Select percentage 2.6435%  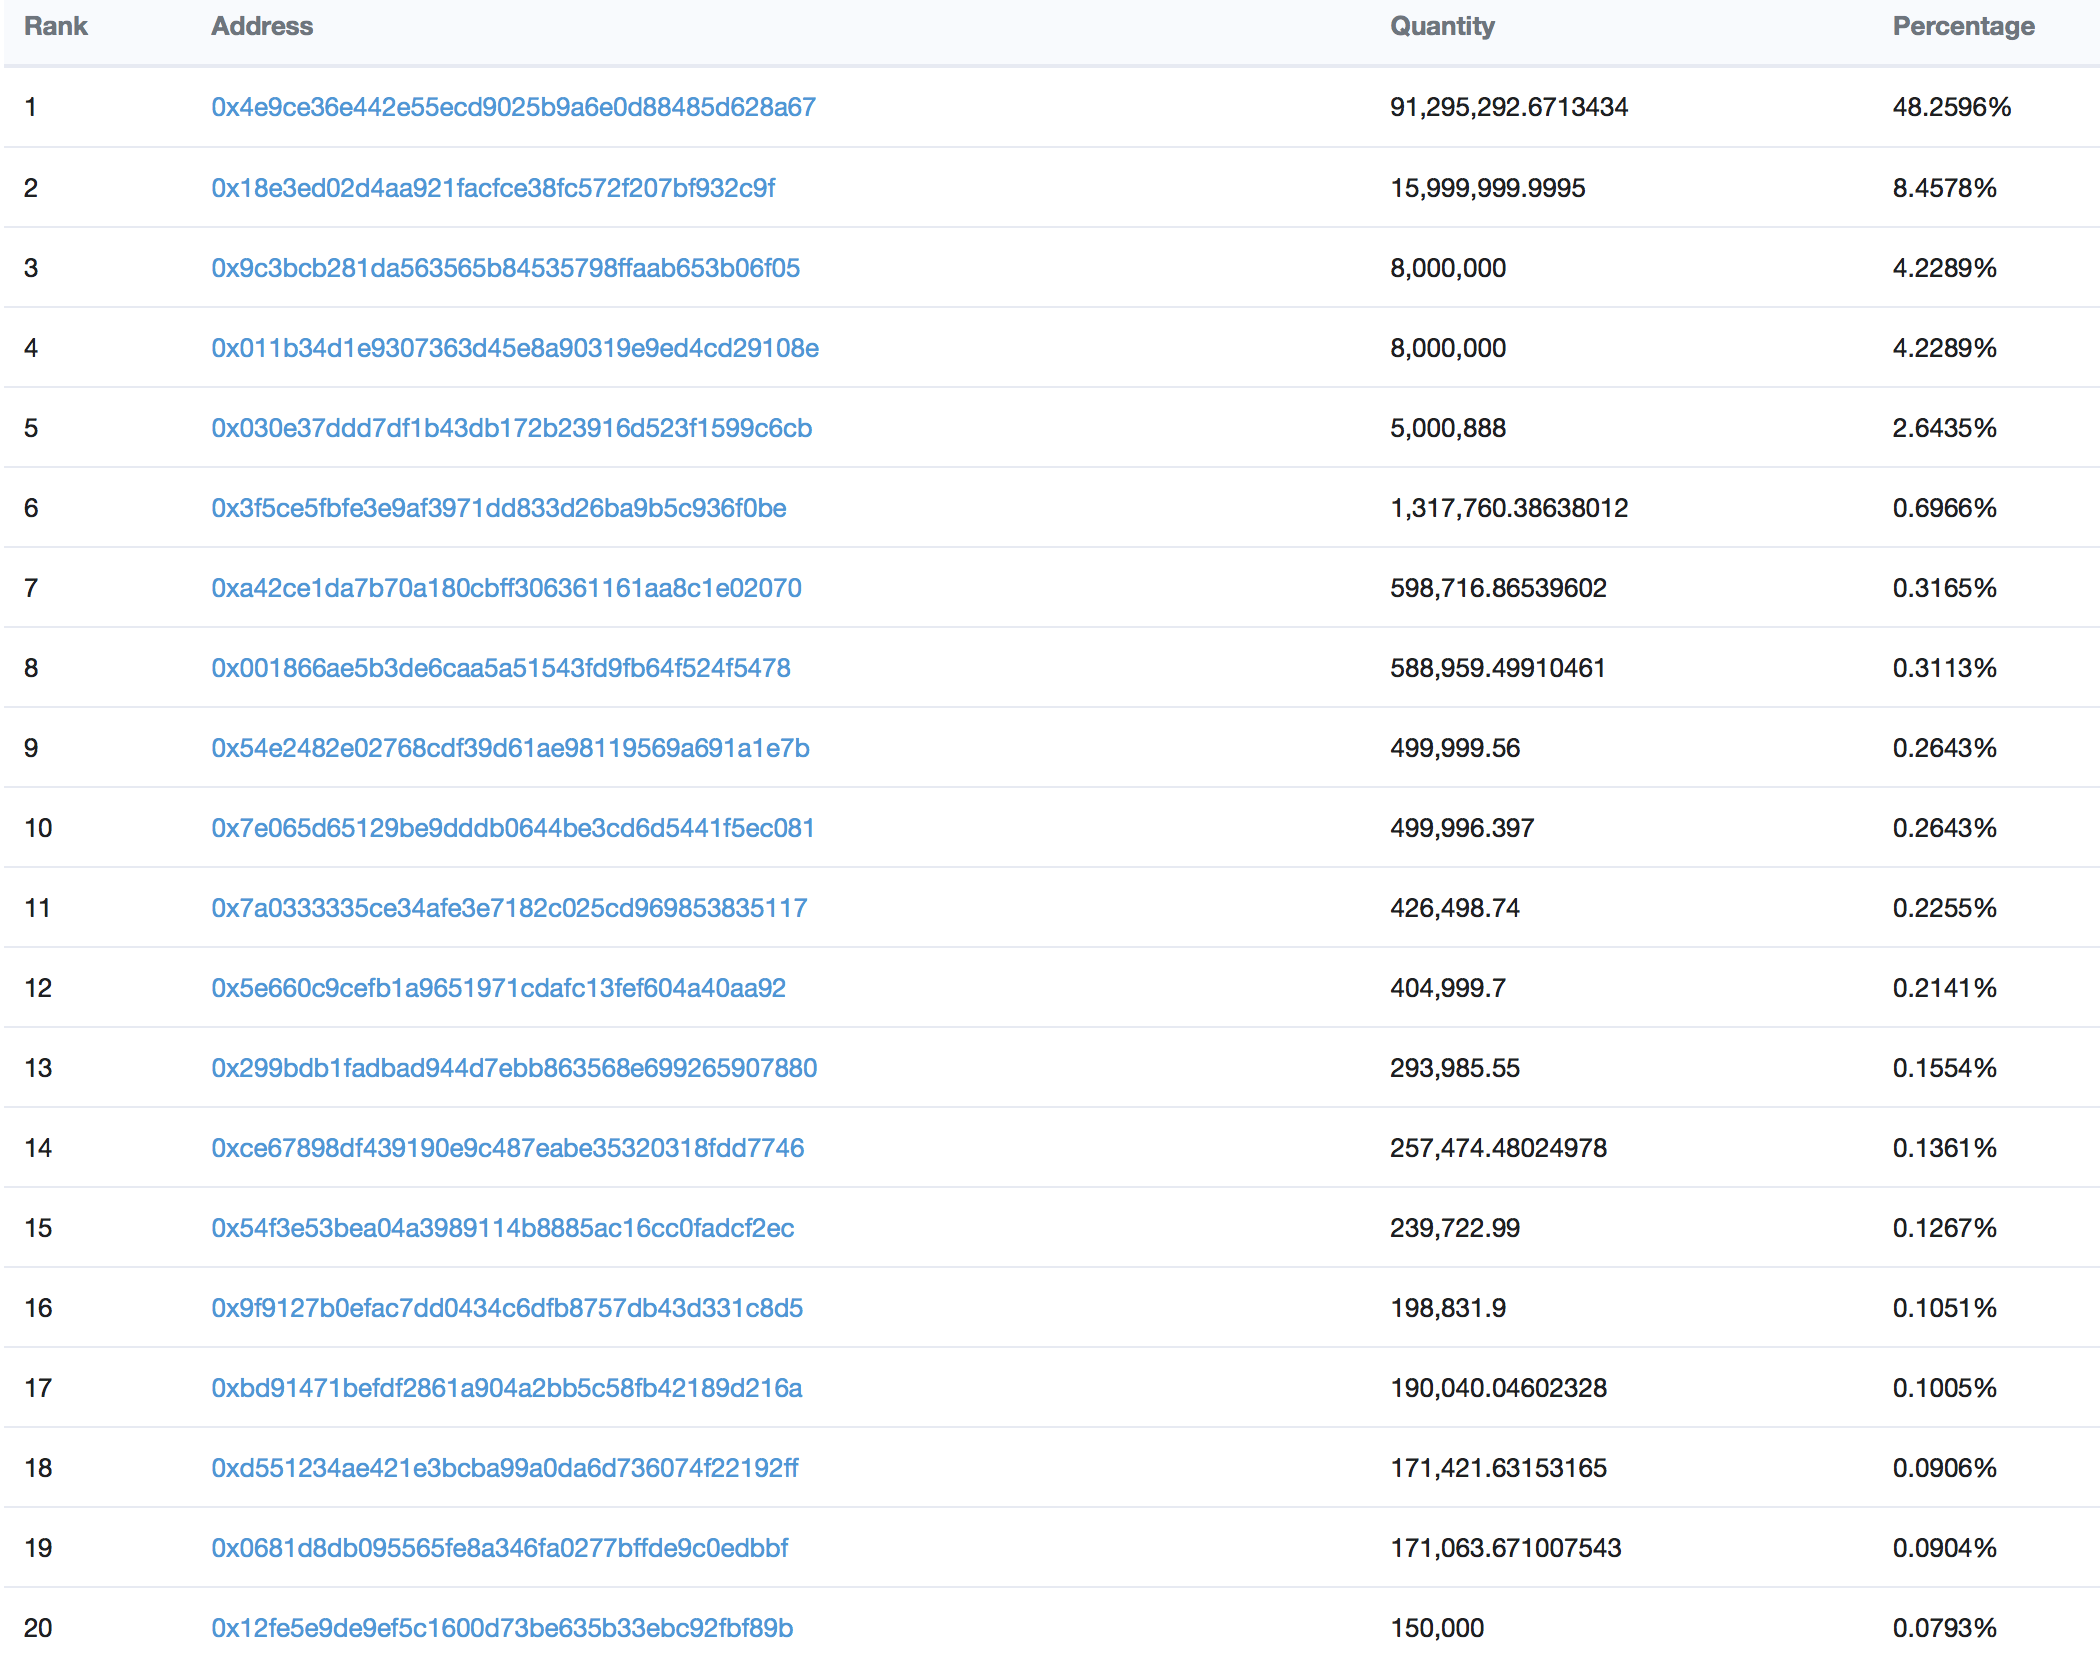[x=1944, y=428]
